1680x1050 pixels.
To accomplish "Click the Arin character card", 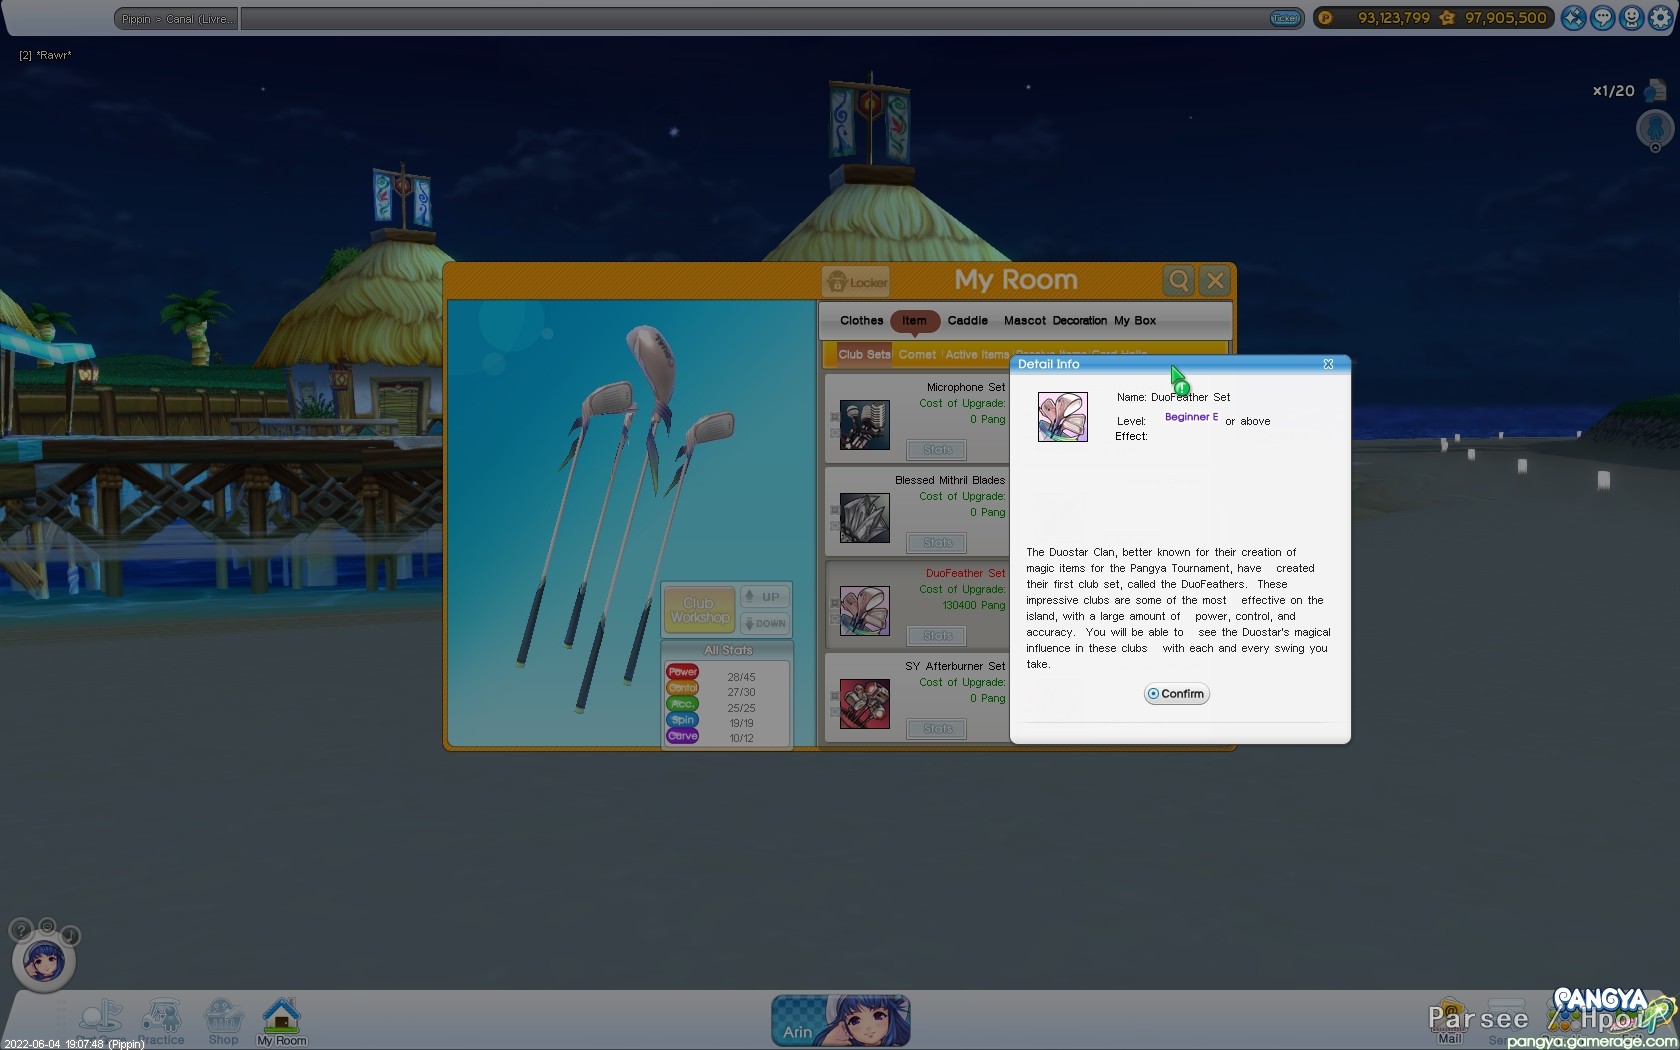I will tap(840, 1020).
